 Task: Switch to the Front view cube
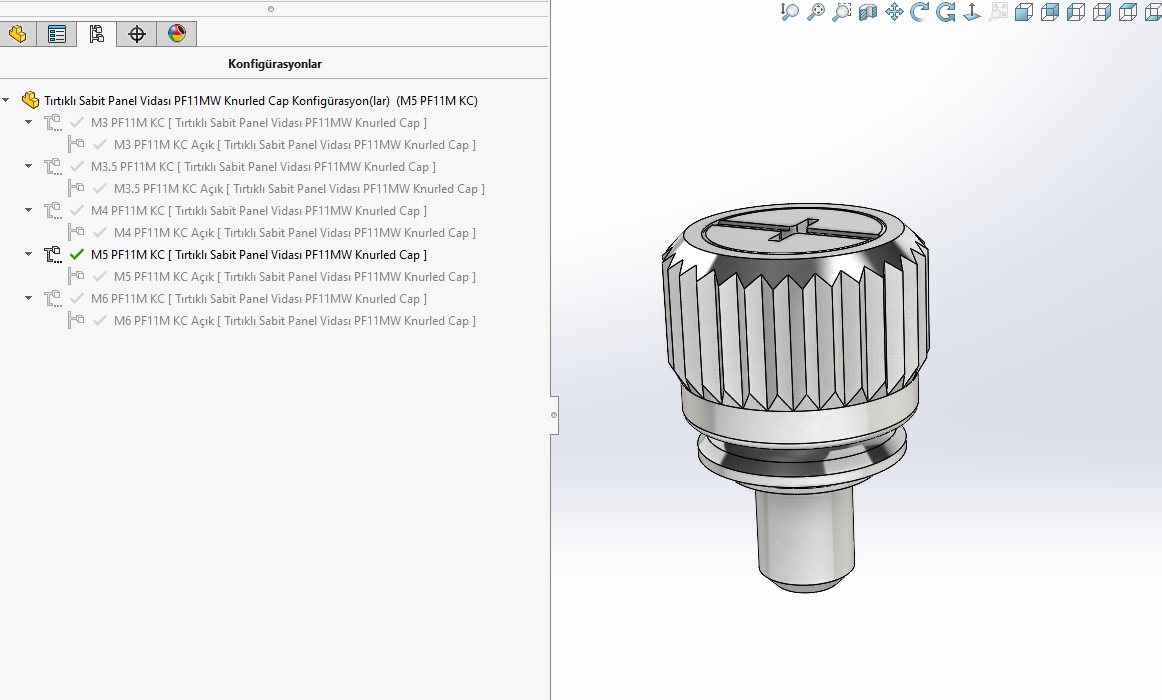(x=1024, y=12)
